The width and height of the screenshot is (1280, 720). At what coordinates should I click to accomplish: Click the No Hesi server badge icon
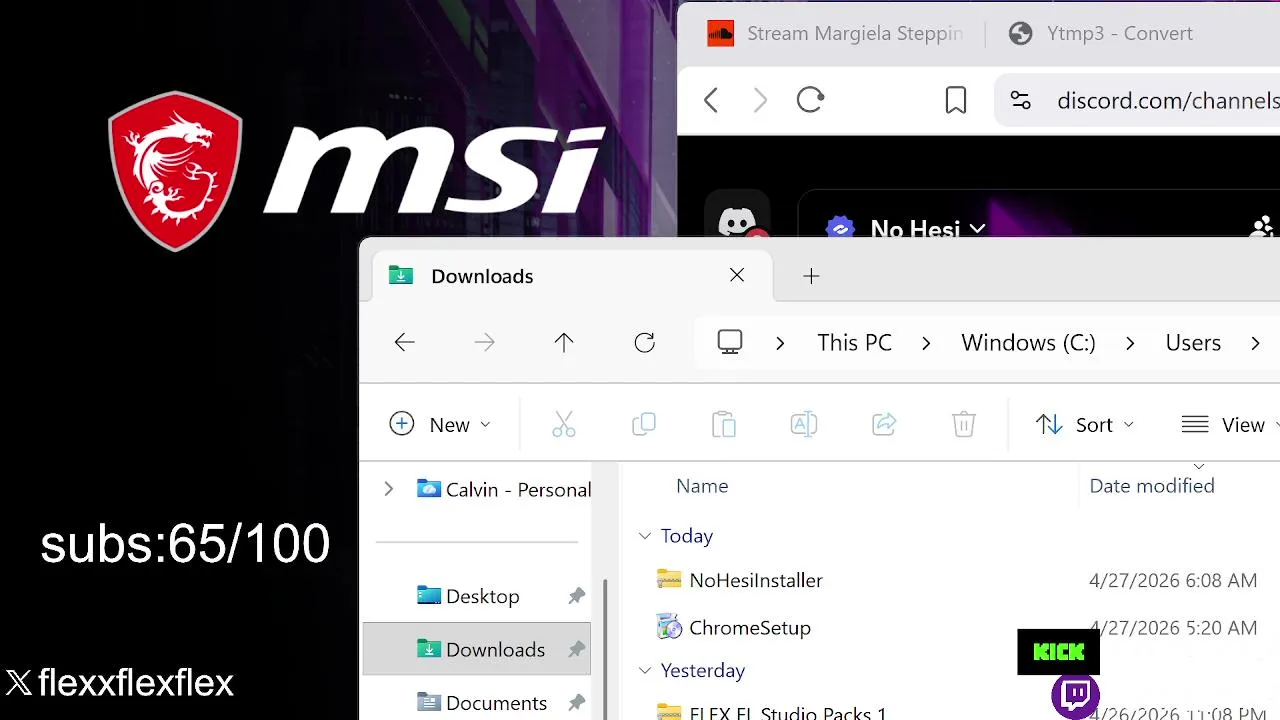pos(840,228)
